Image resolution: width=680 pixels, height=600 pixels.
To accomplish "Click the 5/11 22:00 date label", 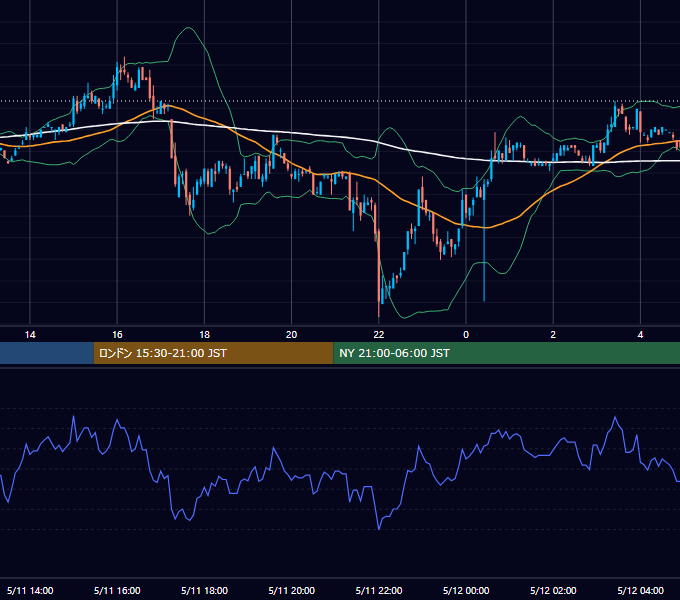I will (x=379, y=590).
